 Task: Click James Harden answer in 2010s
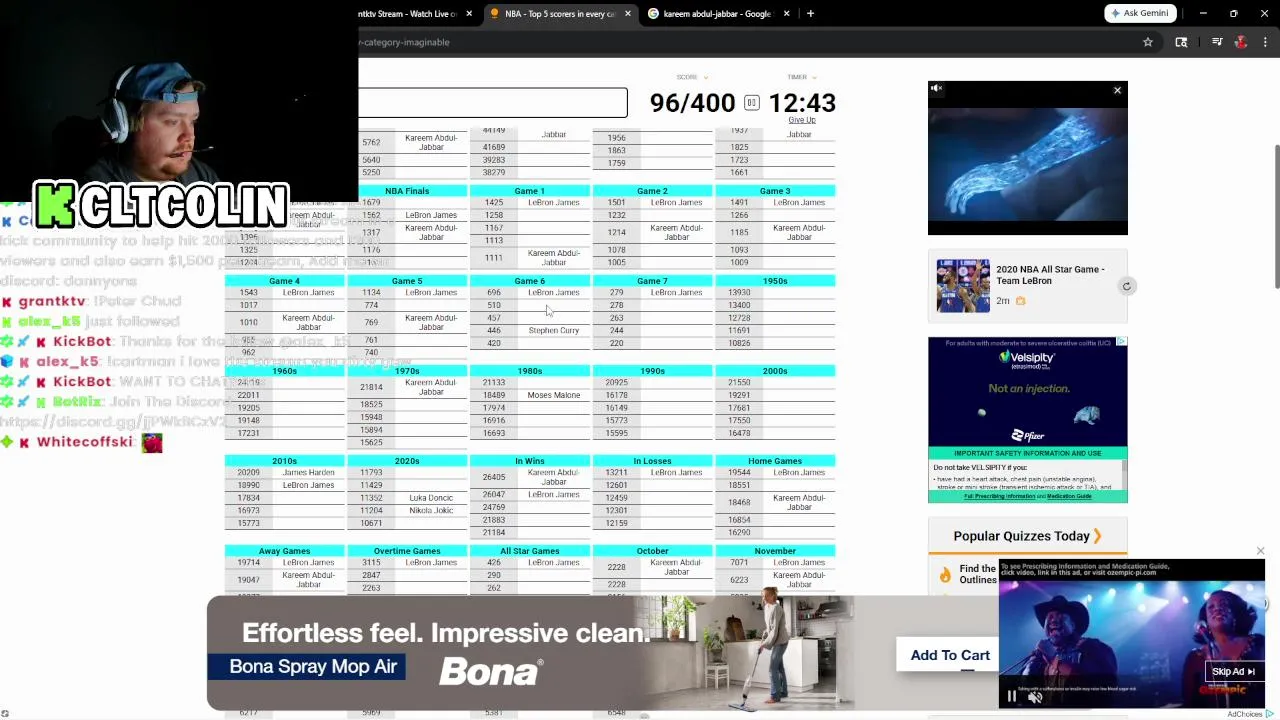[x=308, y=472]
